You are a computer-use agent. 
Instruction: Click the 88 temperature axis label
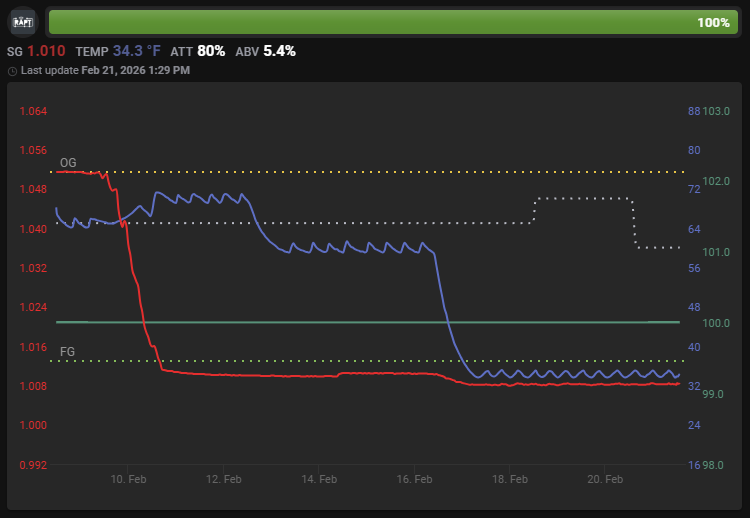click(694, 111)
